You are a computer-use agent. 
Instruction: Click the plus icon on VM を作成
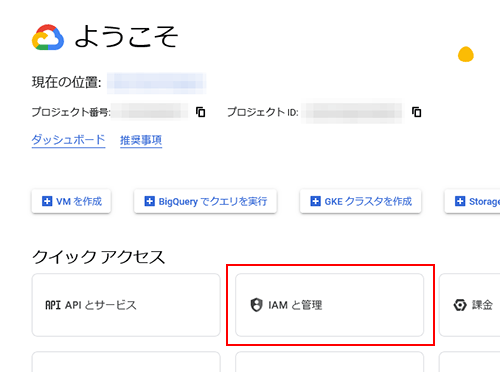pyautogui.click(x=47, y=201)
